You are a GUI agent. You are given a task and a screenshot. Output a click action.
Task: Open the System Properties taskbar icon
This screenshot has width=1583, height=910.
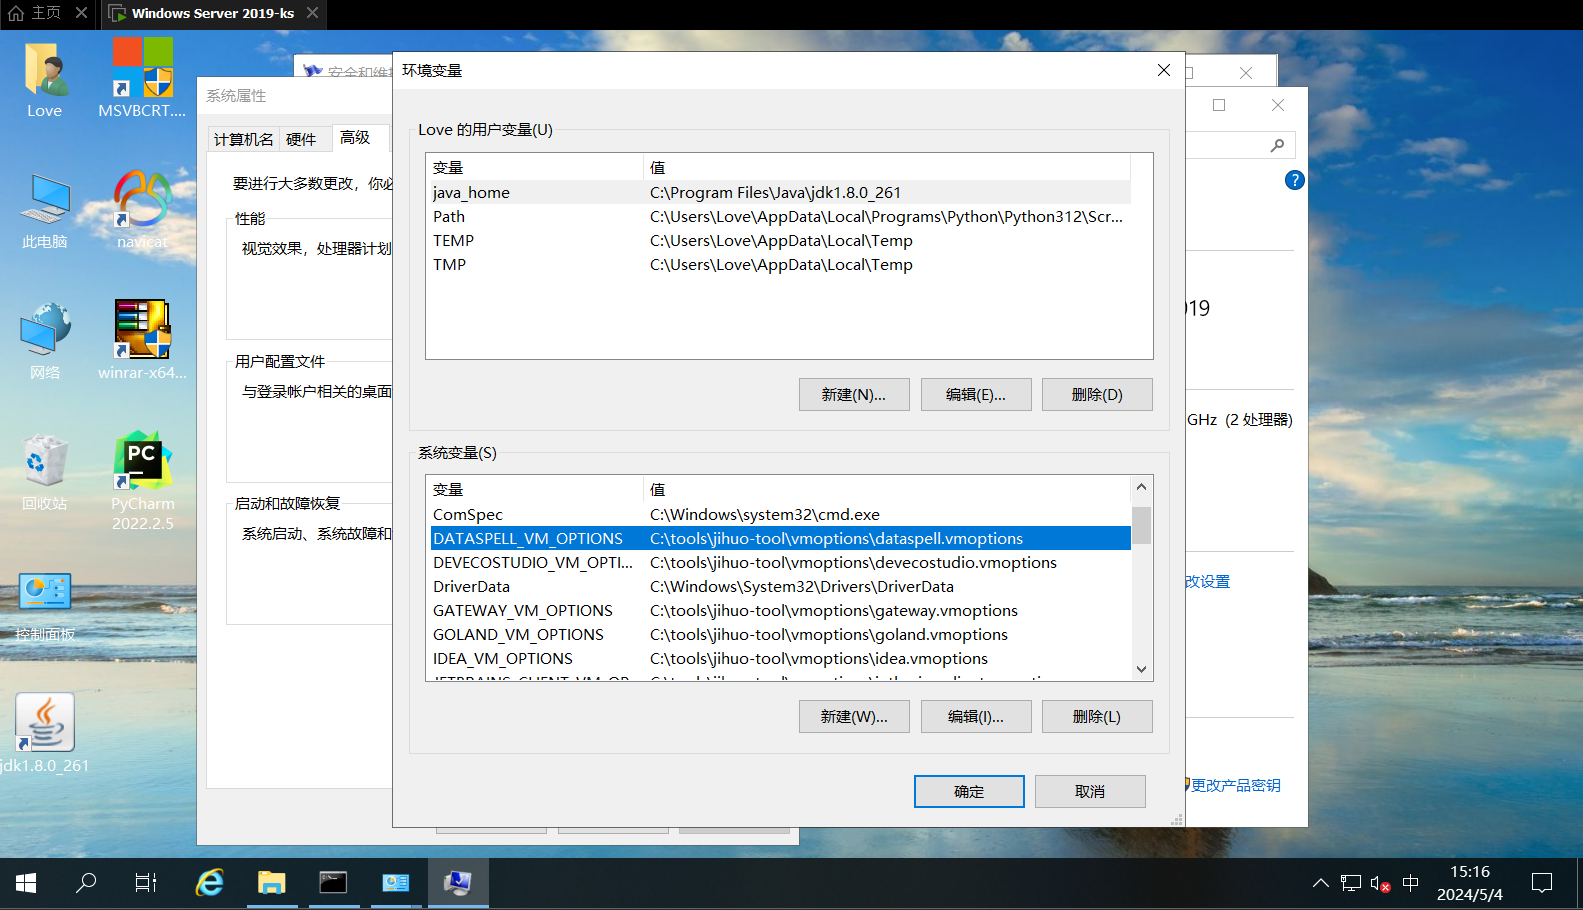[458, 883]
